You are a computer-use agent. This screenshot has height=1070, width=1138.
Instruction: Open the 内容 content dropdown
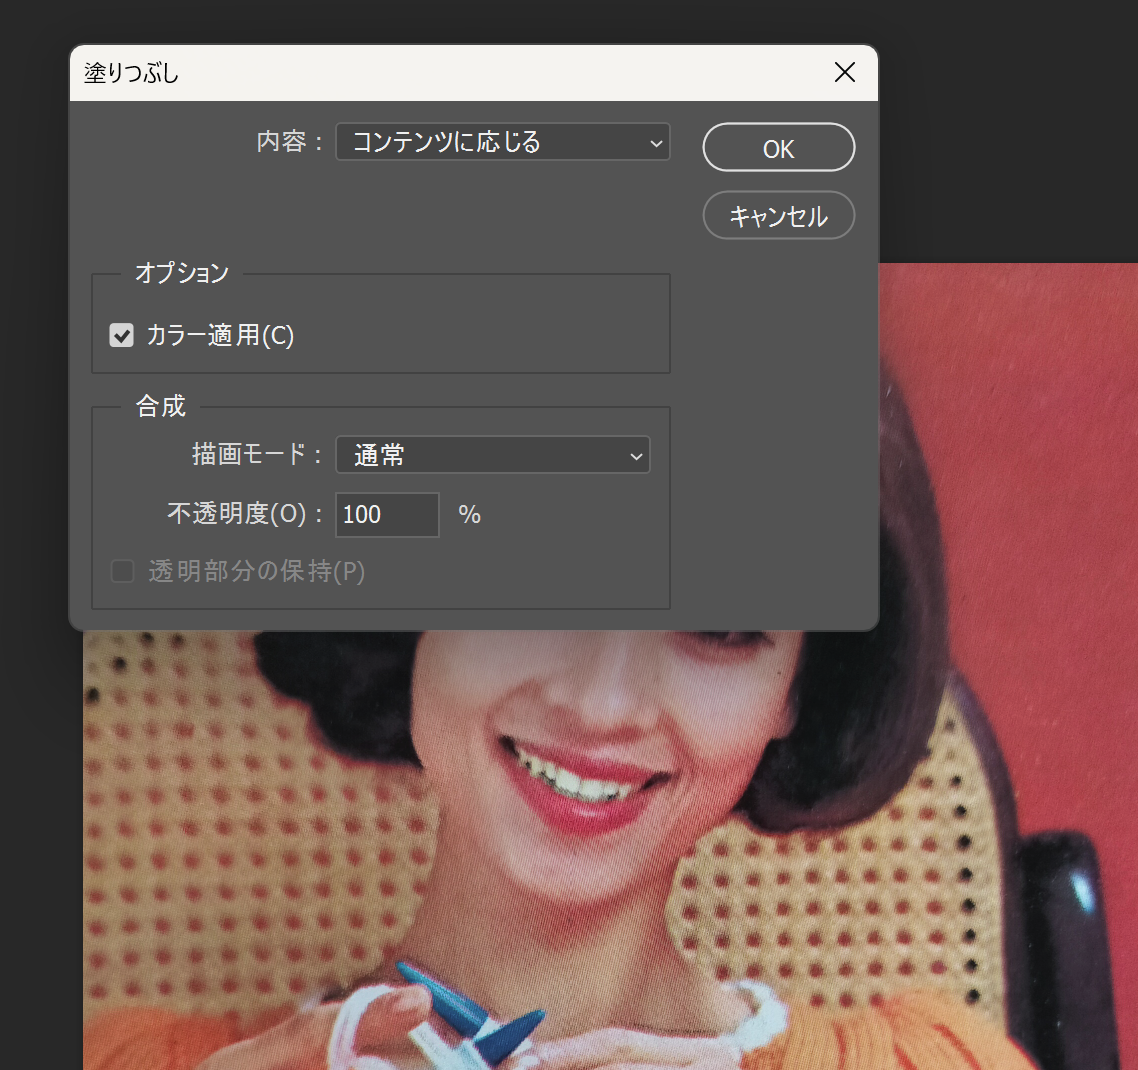[500, 142]
